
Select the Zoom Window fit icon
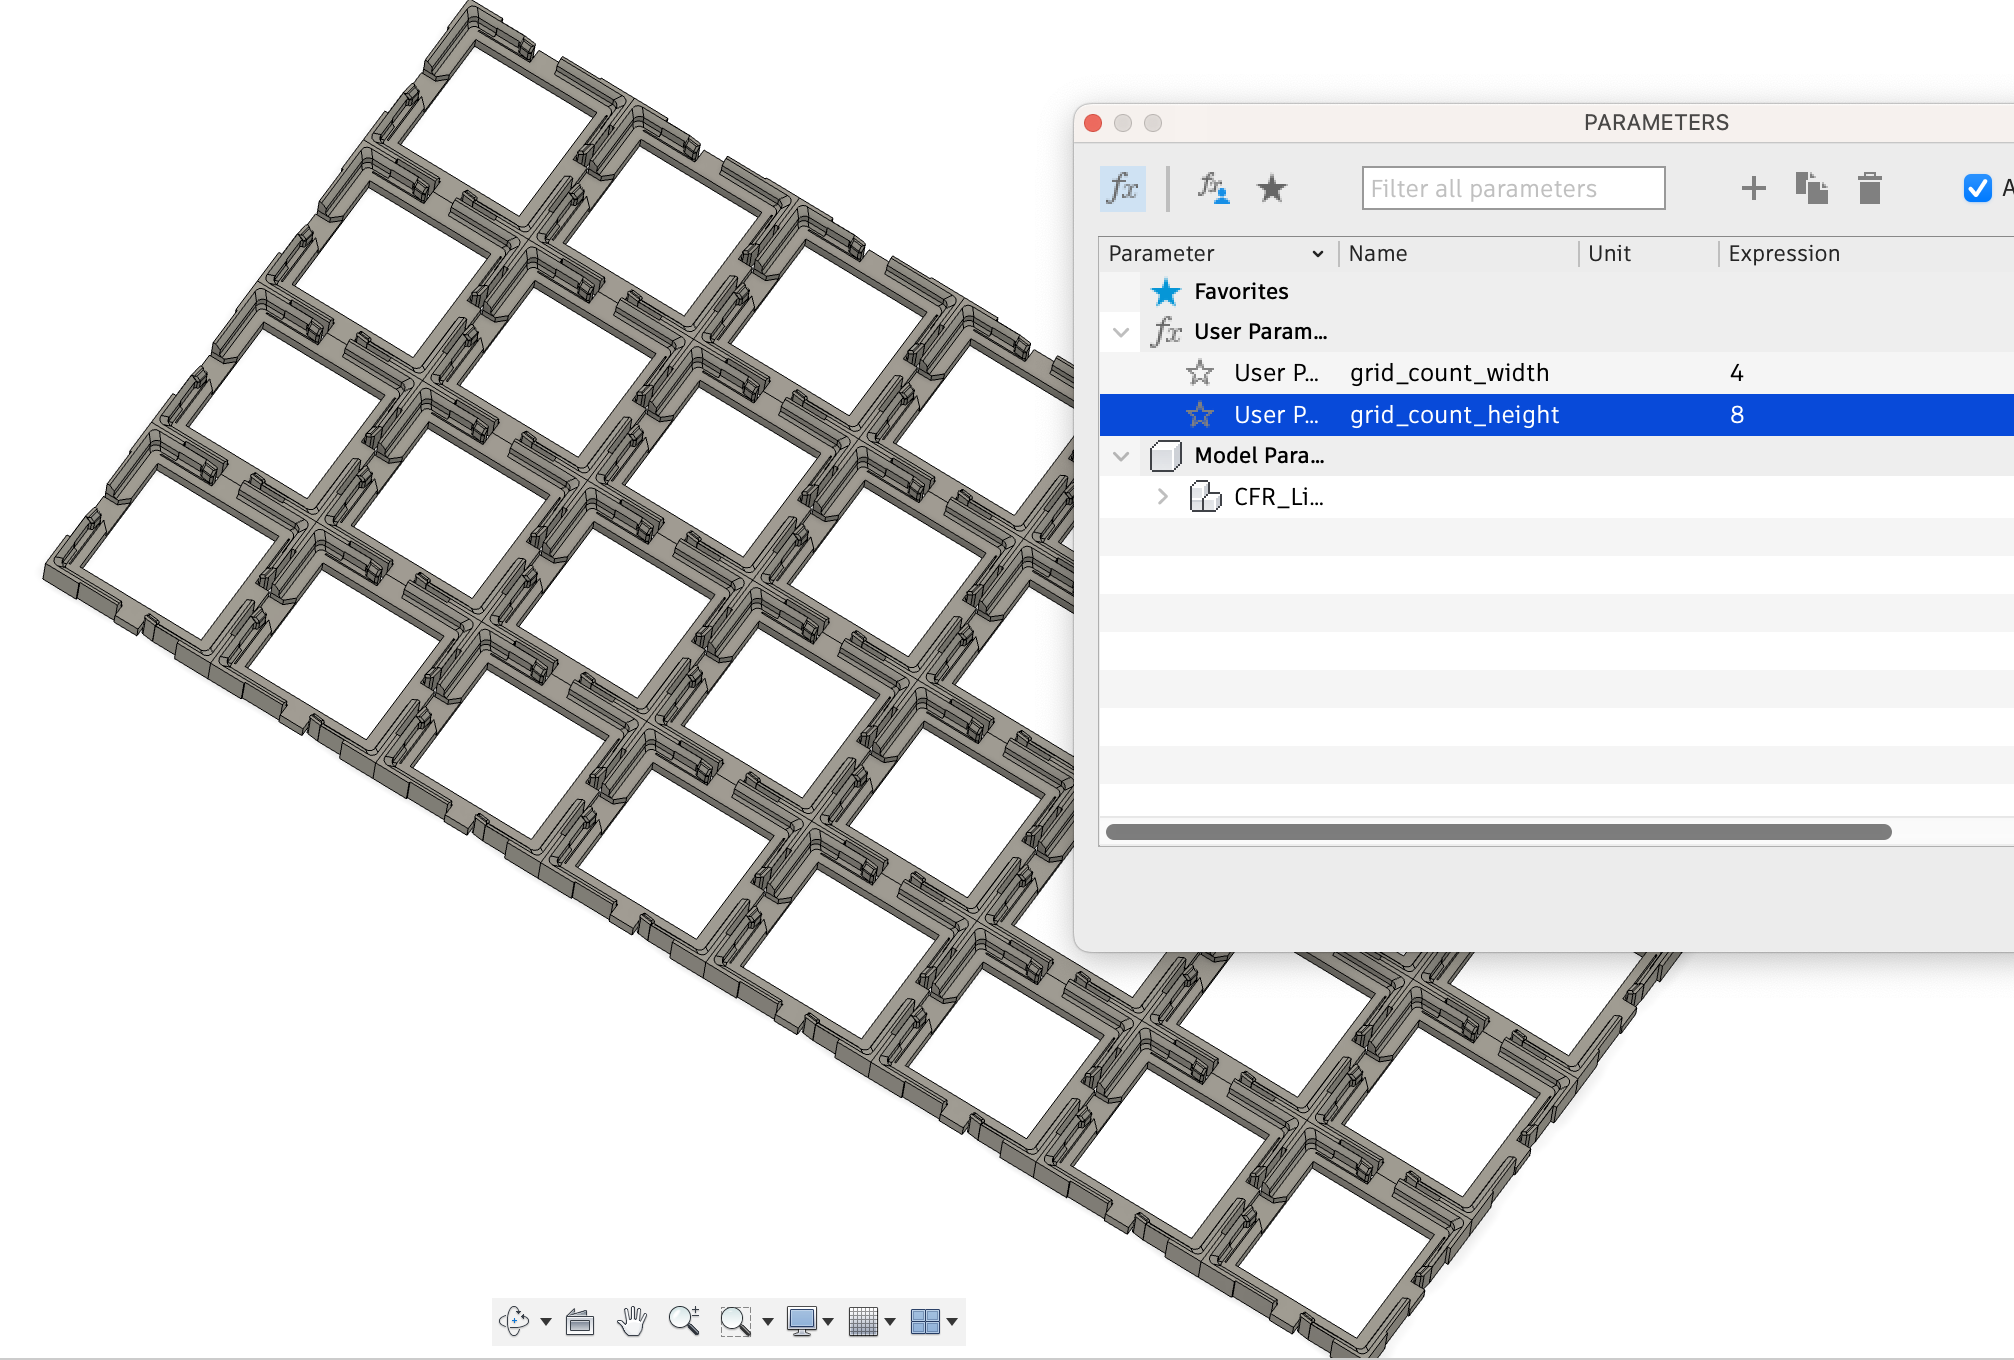tap(735, 1321)
